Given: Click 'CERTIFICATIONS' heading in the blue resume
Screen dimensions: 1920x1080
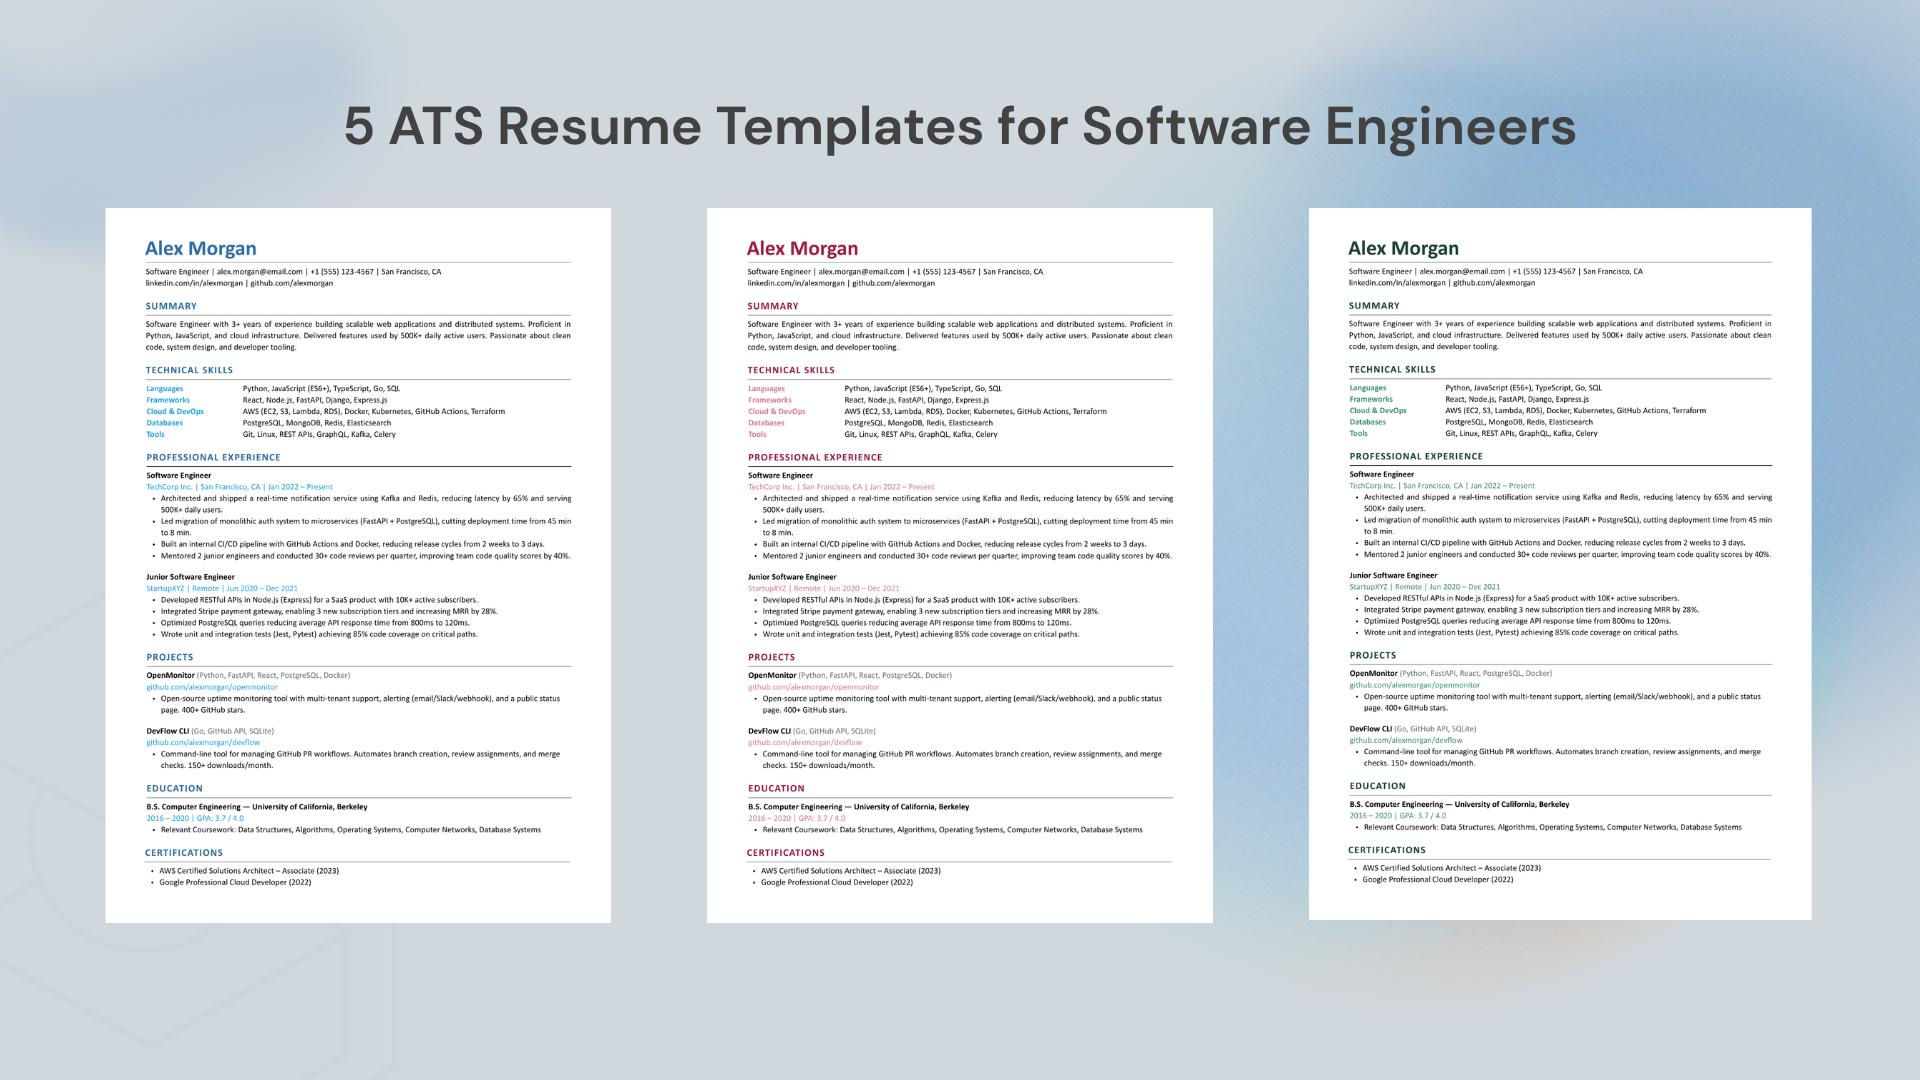Looking at the screenshot, I should pyautogui.click(x=184, y=853).
